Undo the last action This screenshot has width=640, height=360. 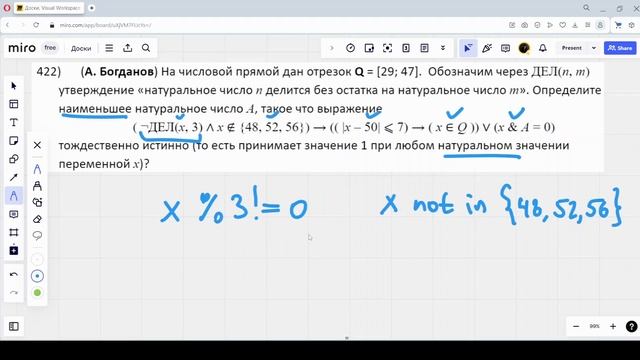point(13,274)
